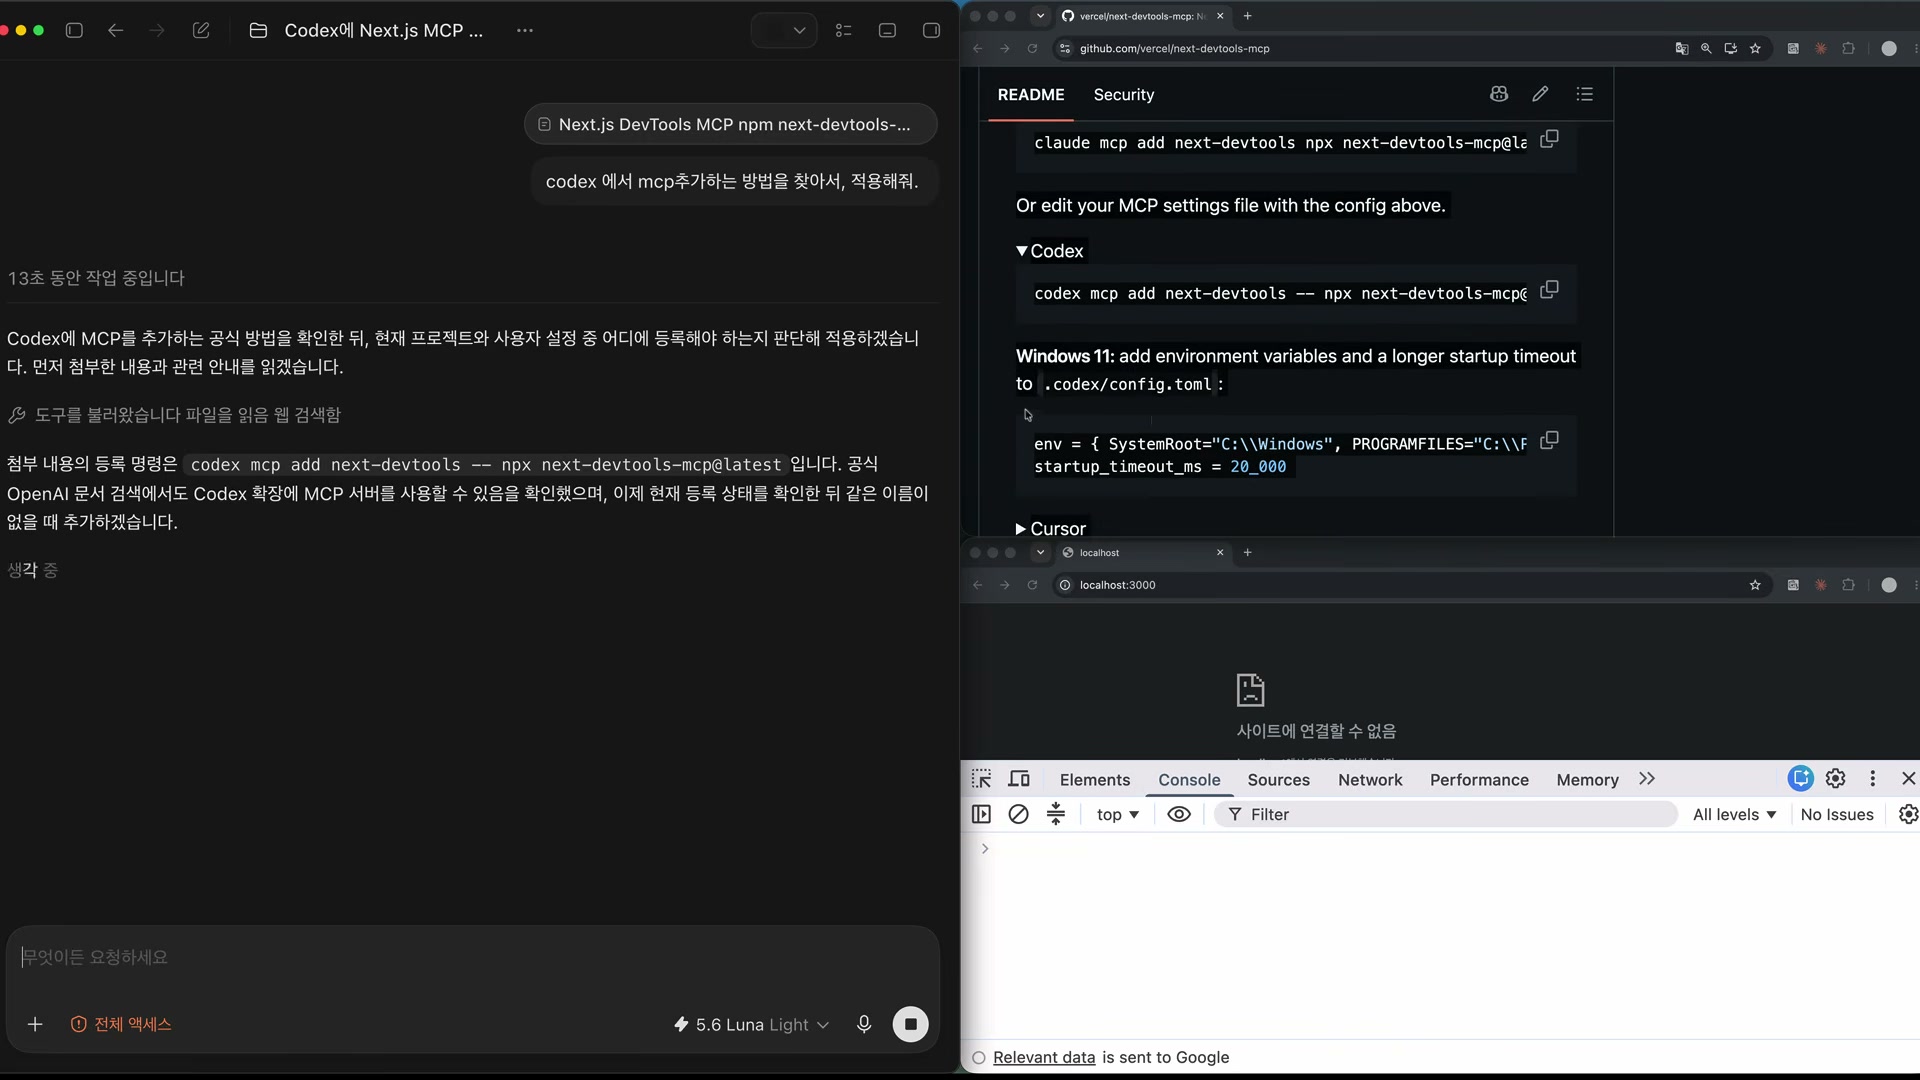Bookmark localhost page with star icon
The width and height of the screenshot is (1920, 1080).
[1755, 585]
